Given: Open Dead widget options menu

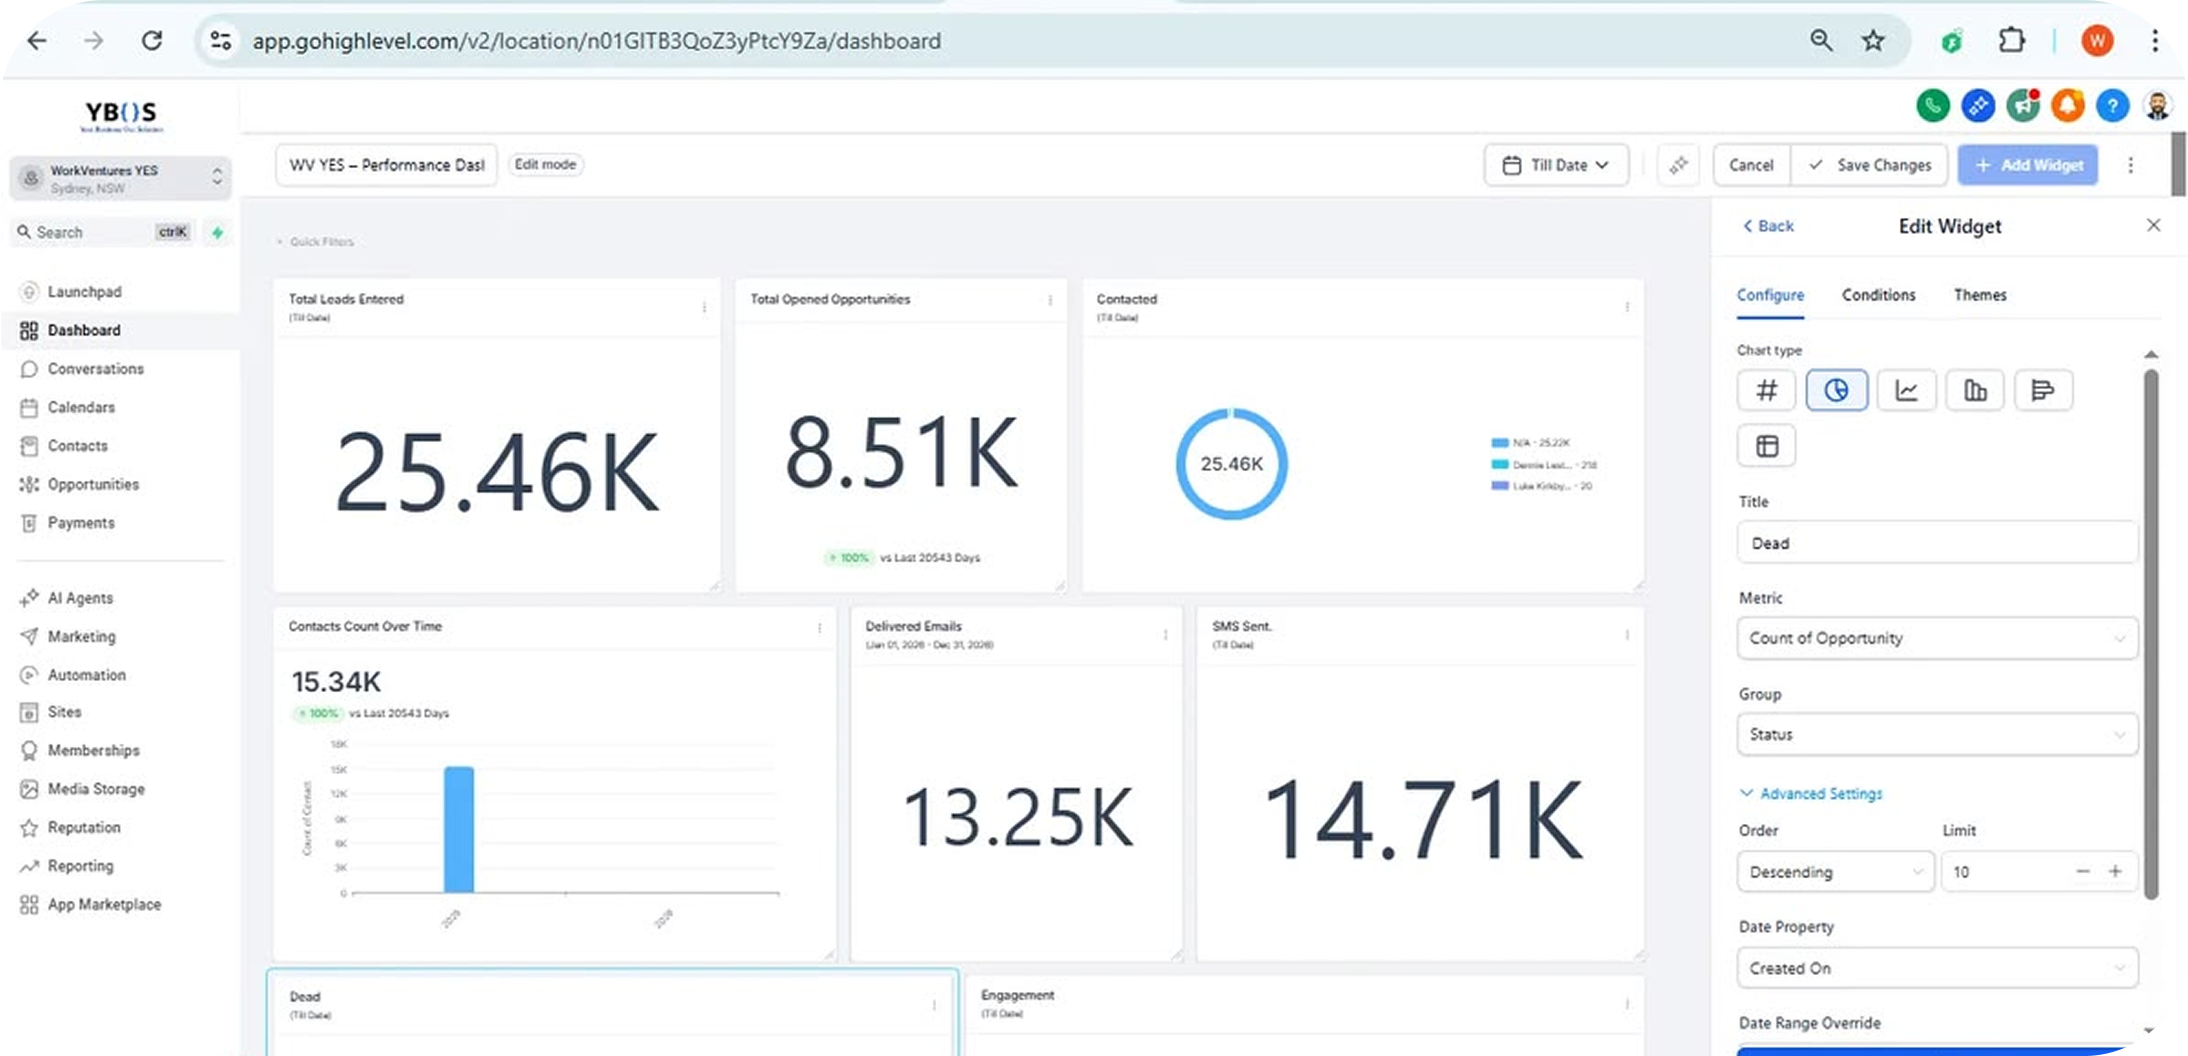Looking at the screenshot, I should 934,1004.
